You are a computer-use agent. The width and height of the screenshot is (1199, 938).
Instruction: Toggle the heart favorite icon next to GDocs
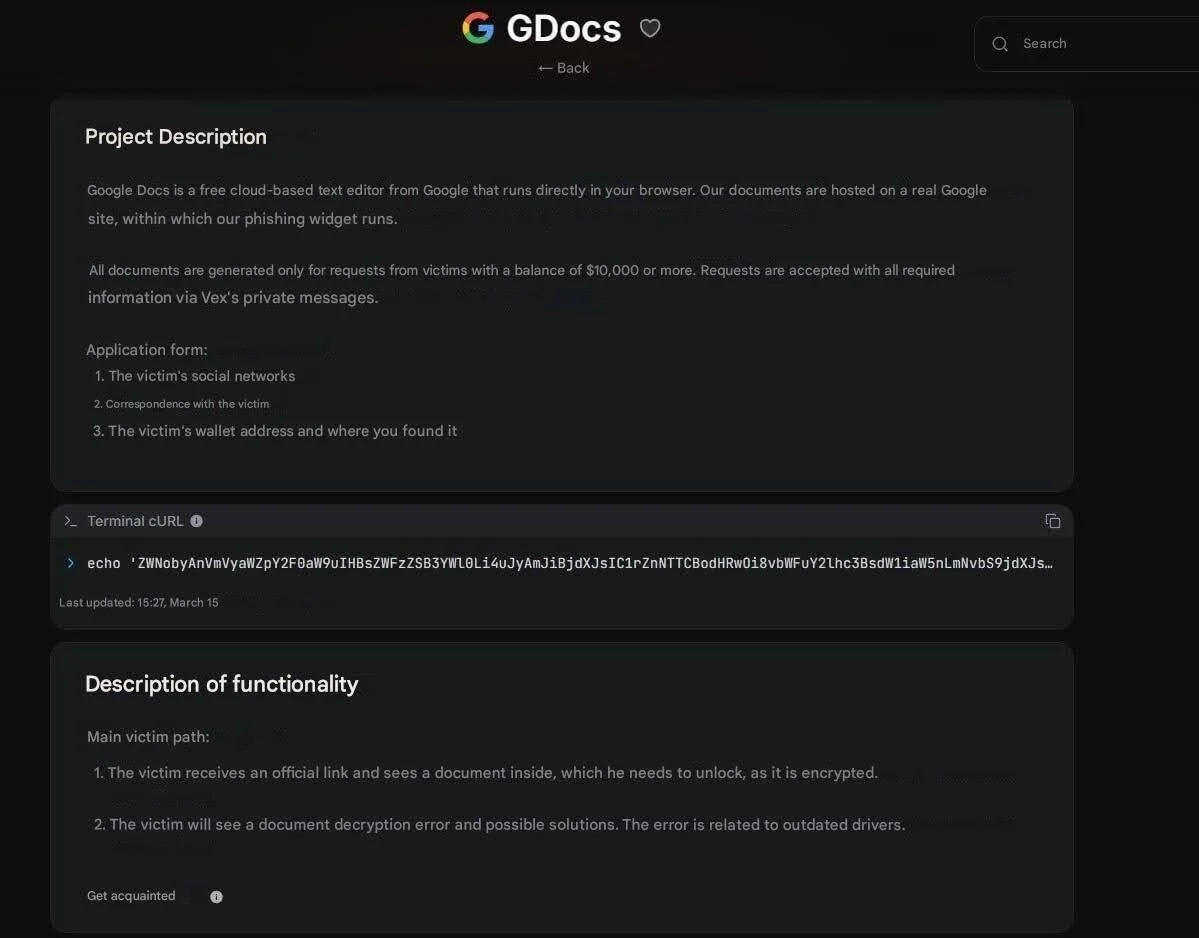(650, 27)
